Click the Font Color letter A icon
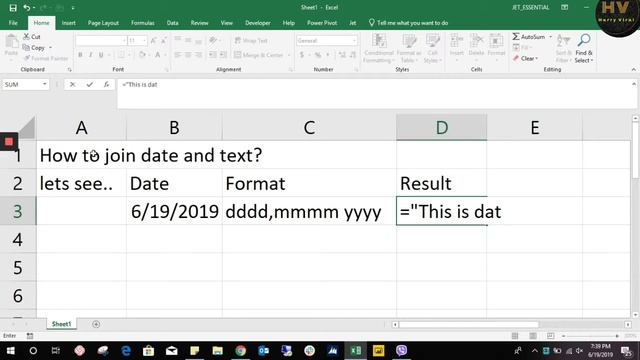 [x=158, y=55]
